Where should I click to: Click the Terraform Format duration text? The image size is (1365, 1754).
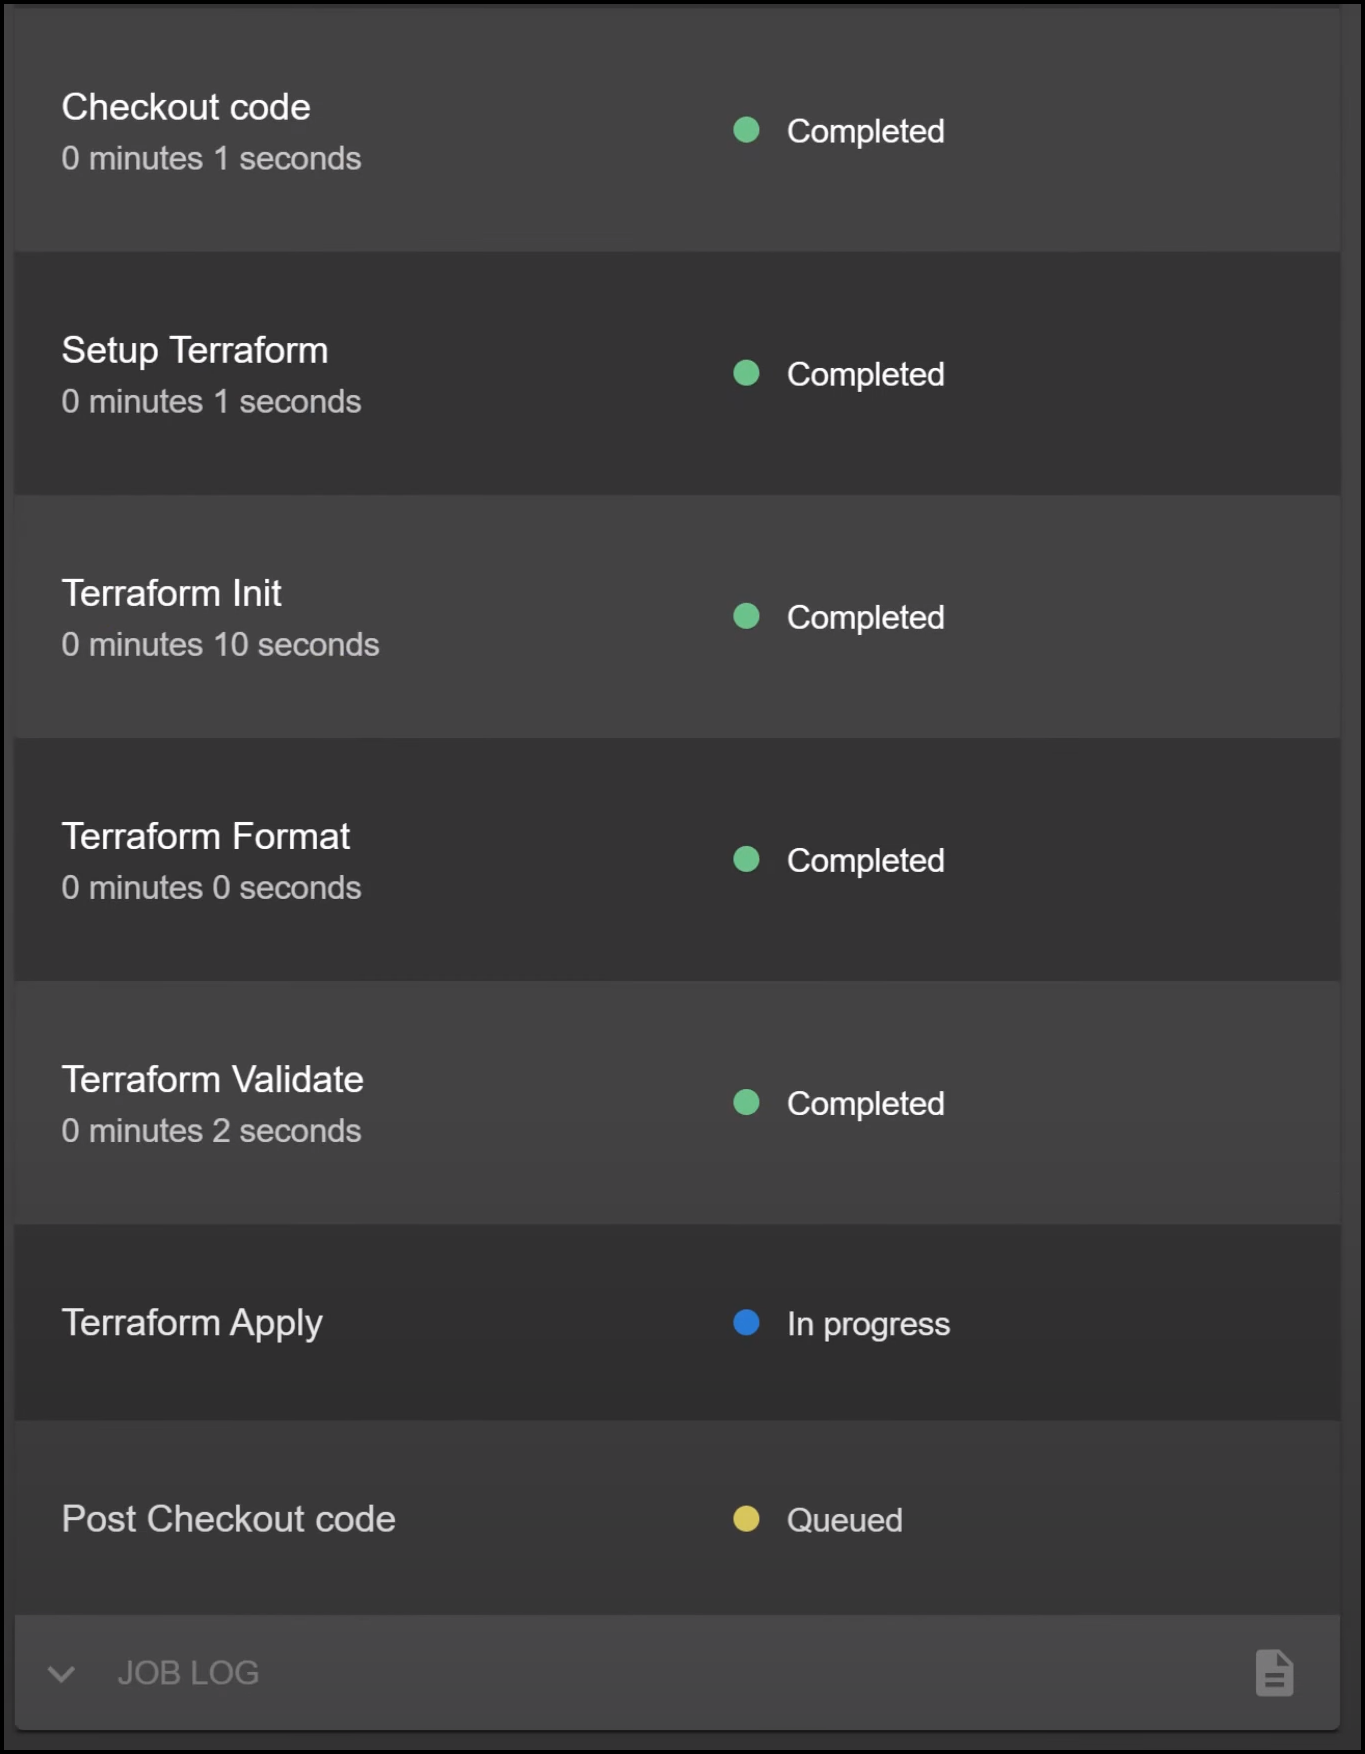212,887
